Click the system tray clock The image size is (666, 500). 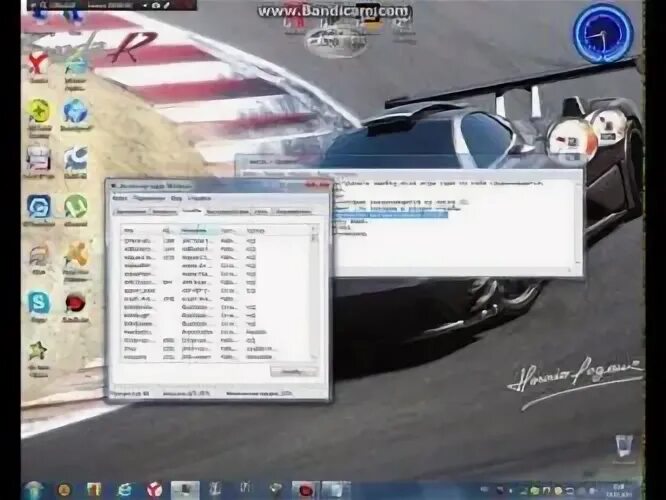[618, 490]
